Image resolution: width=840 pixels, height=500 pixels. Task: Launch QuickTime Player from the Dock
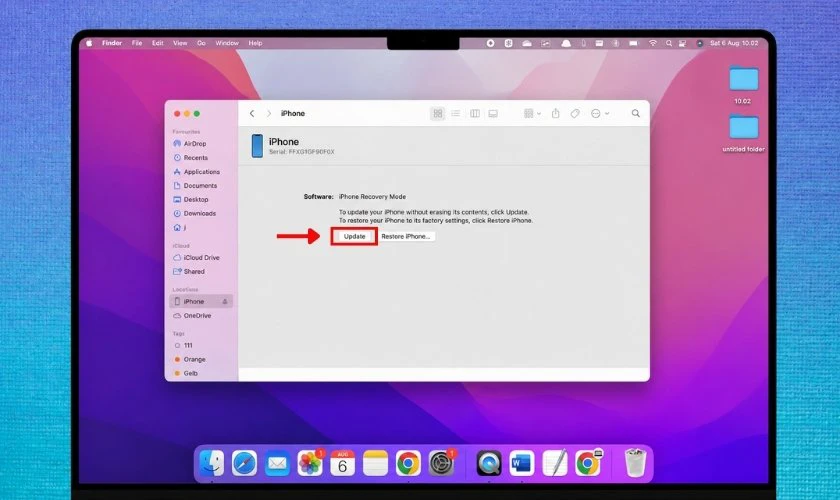pyautogui.click(x=489, y=463)
